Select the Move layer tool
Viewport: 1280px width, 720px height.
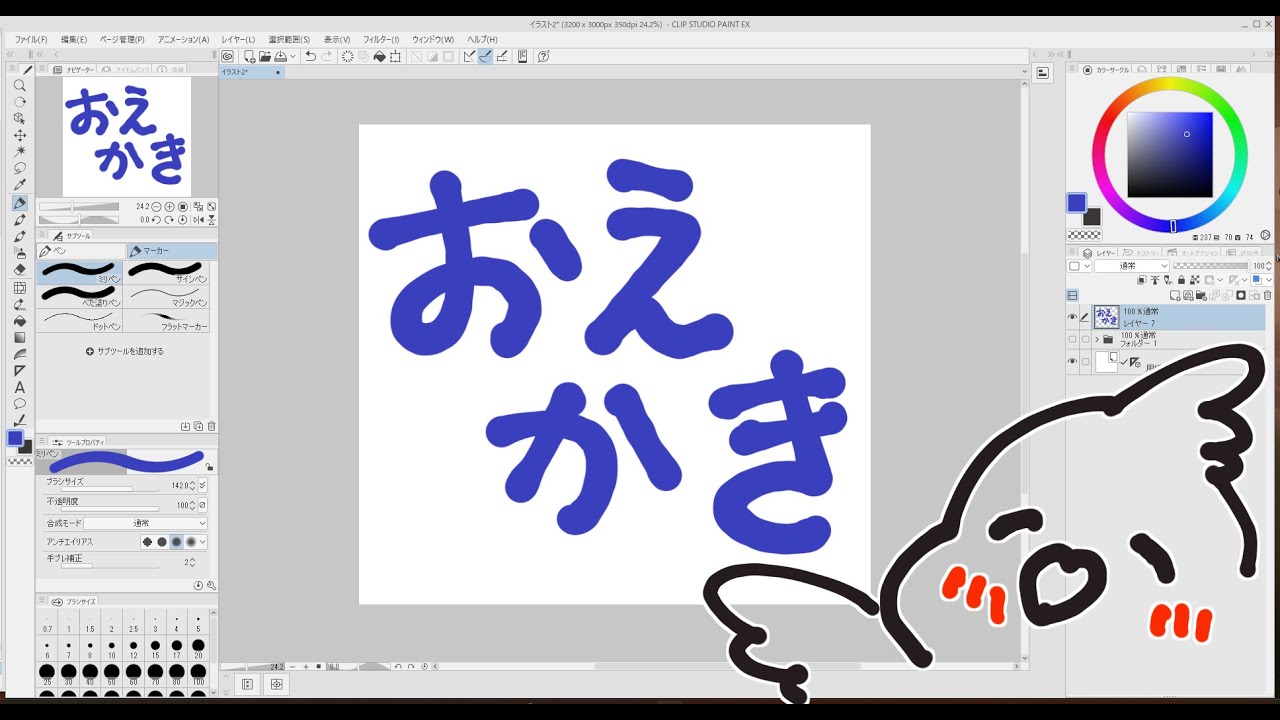(19, 135)
